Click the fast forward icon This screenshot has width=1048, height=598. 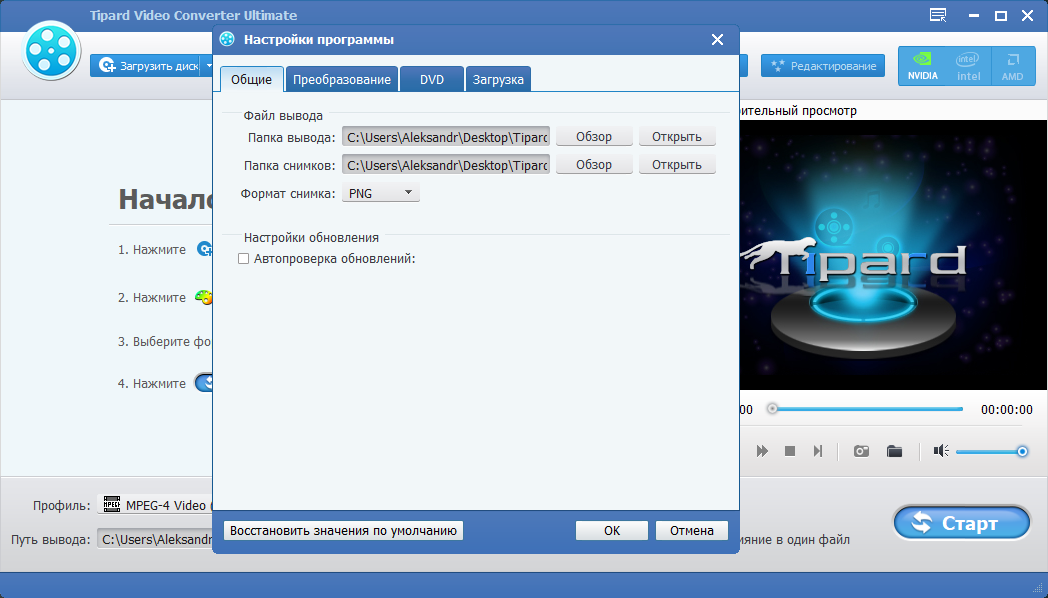coord(762,451)
